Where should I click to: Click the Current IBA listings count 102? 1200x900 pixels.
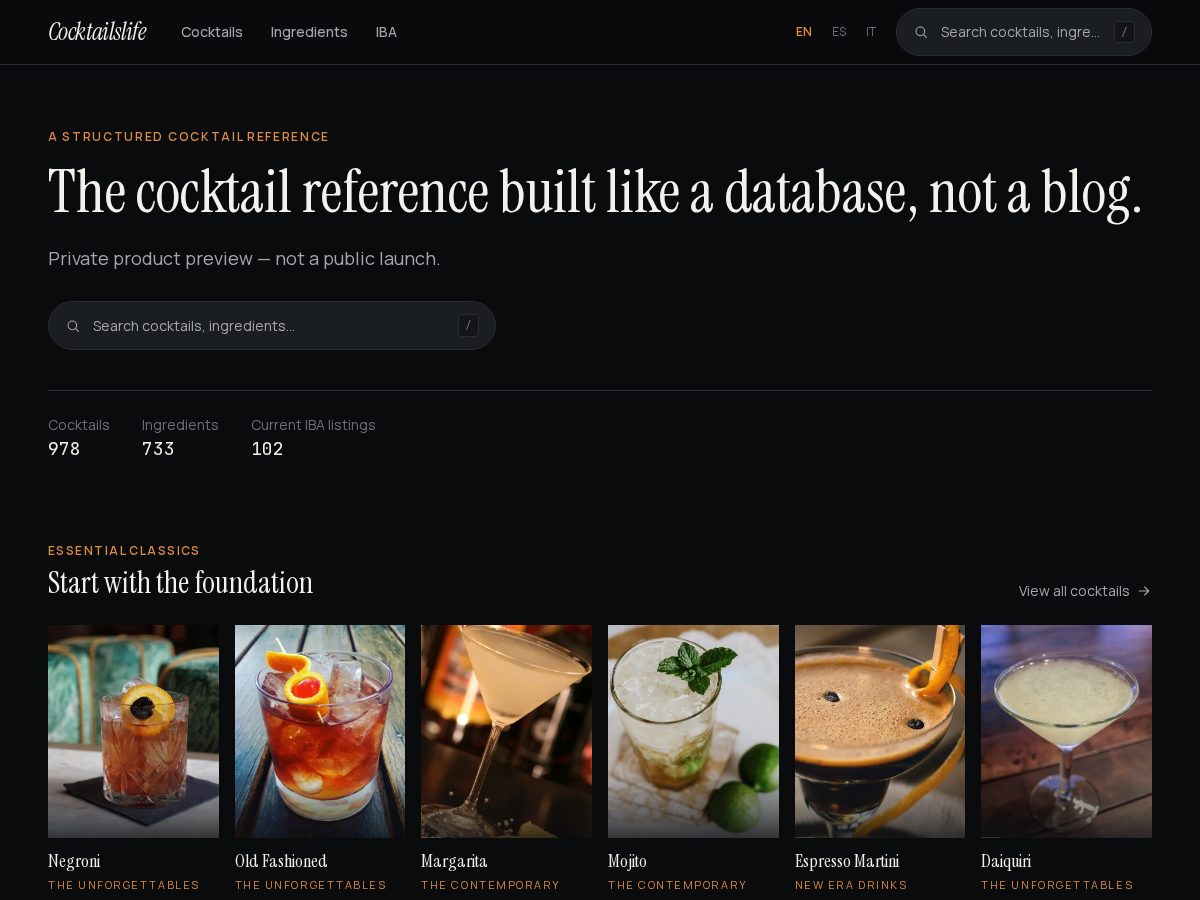(x=267, y=449)
